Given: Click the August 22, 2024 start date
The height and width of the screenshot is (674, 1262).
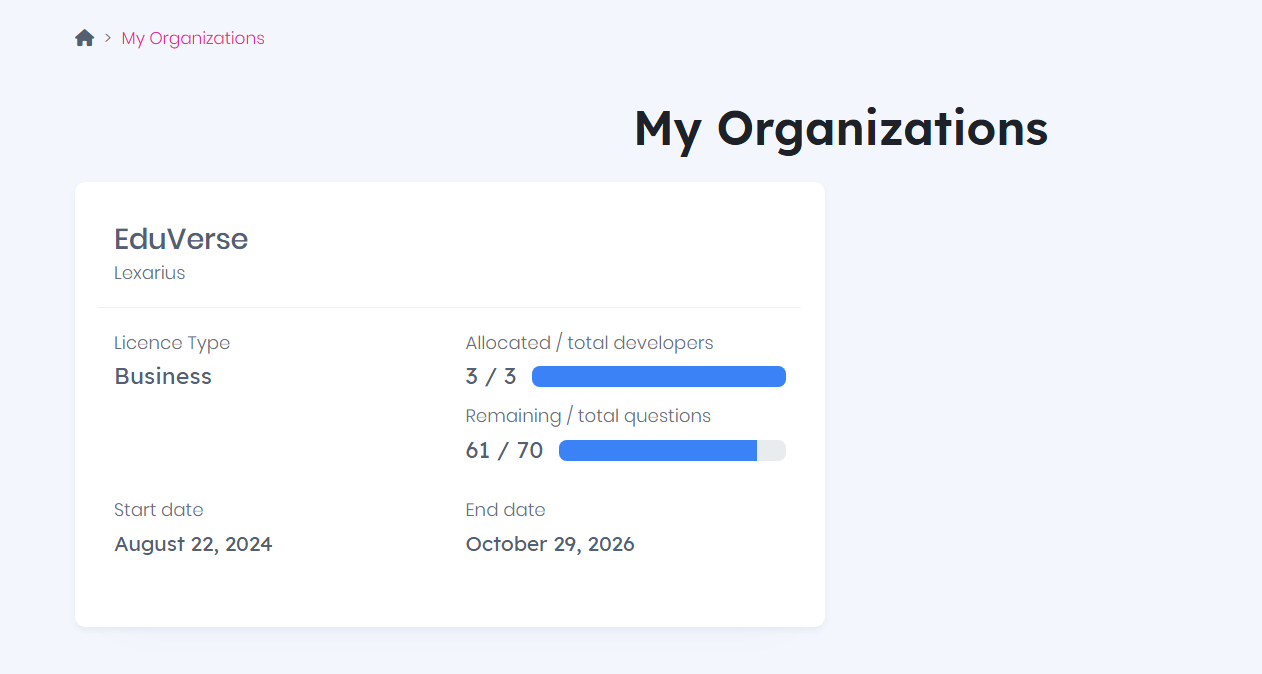Looking at the screenshot, I should 193,544.
